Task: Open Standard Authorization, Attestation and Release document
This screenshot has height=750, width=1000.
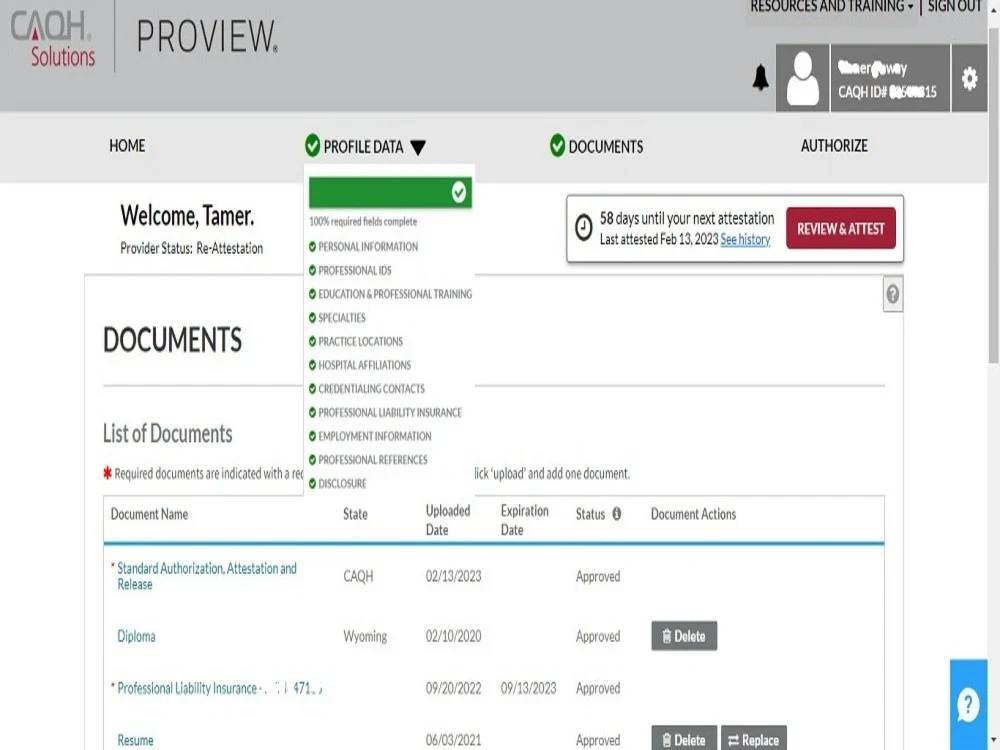Action: [x=207, y=576]
